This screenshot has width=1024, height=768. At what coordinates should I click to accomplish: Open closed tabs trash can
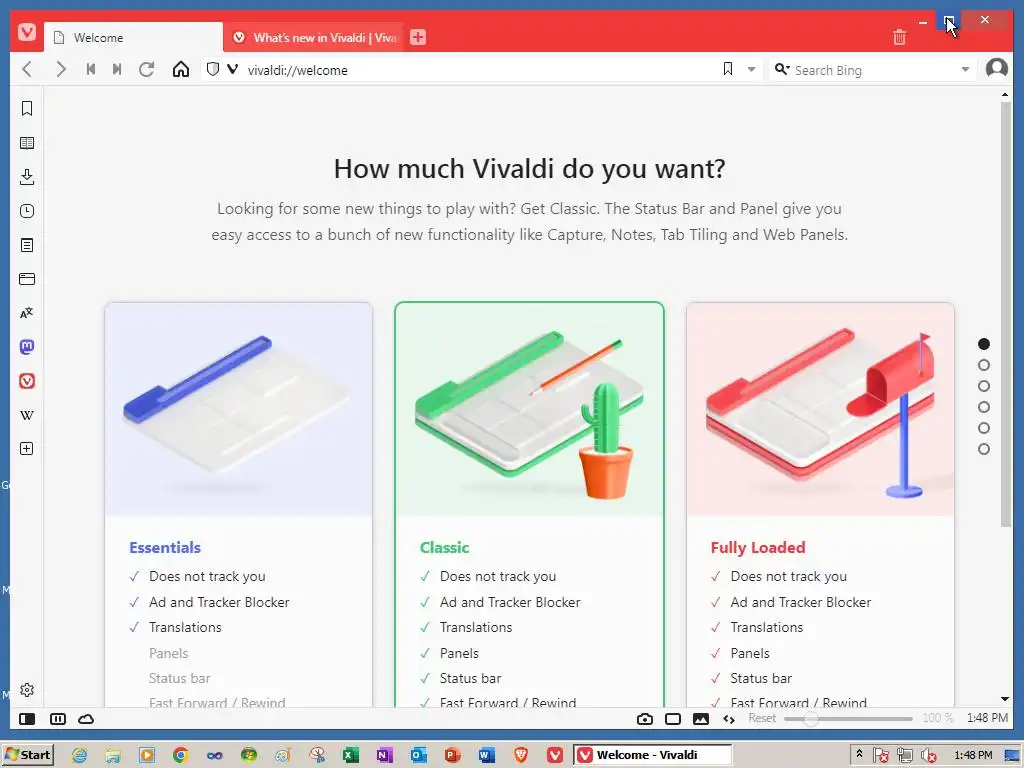[x=899, y=37]
